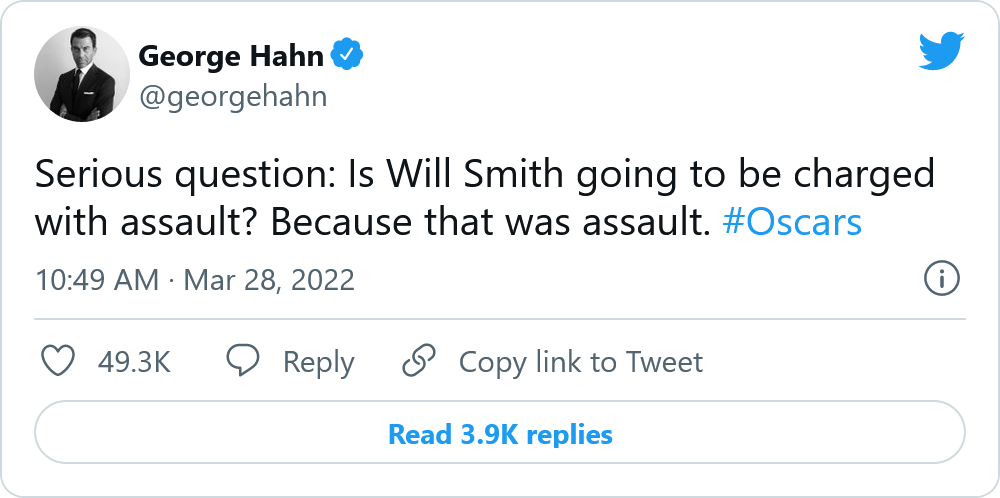Image resolution: width=1000 pixels, height=498 pixels.
Task: Click the George Hahn display name
Action: point(231,56)
